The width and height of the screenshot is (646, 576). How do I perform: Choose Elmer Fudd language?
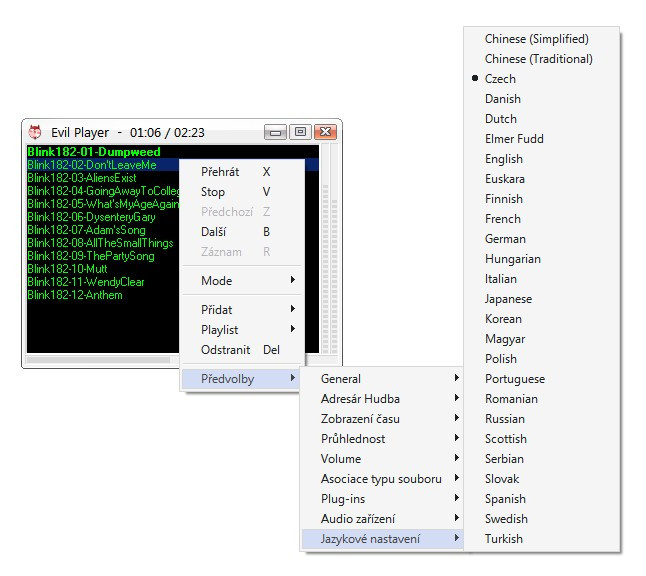point(542,139)
